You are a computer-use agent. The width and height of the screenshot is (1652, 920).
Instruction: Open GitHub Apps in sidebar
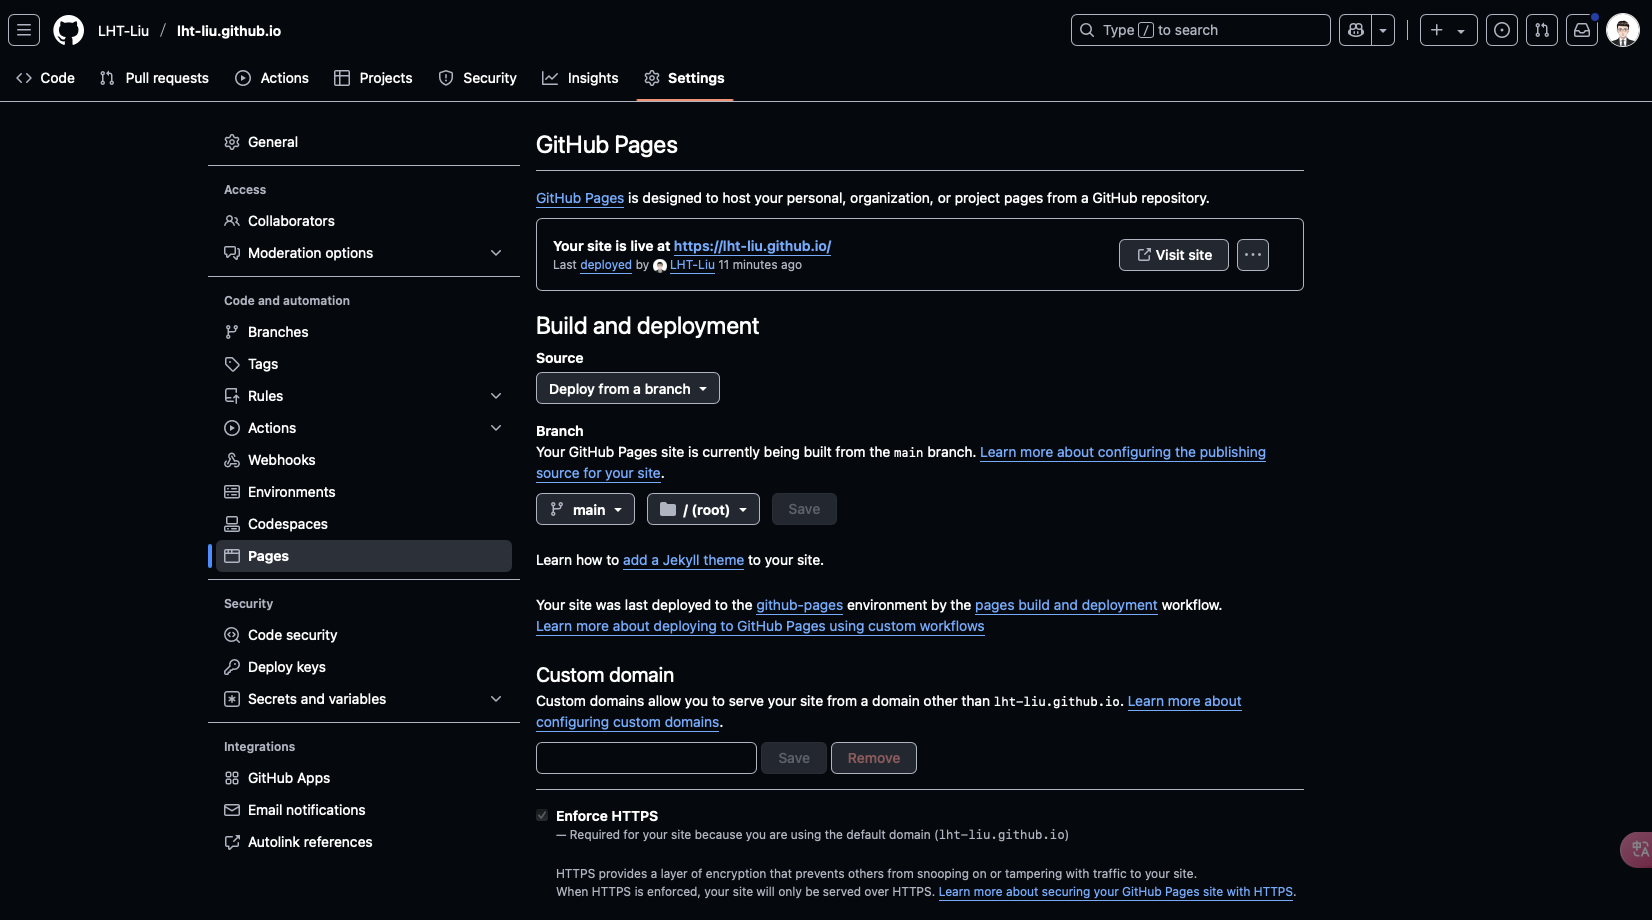364,778
